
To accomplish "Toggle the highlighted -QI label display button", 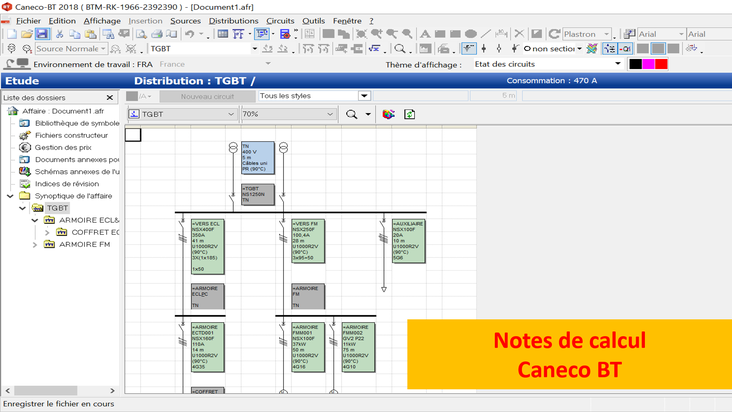I will point(625,49).
